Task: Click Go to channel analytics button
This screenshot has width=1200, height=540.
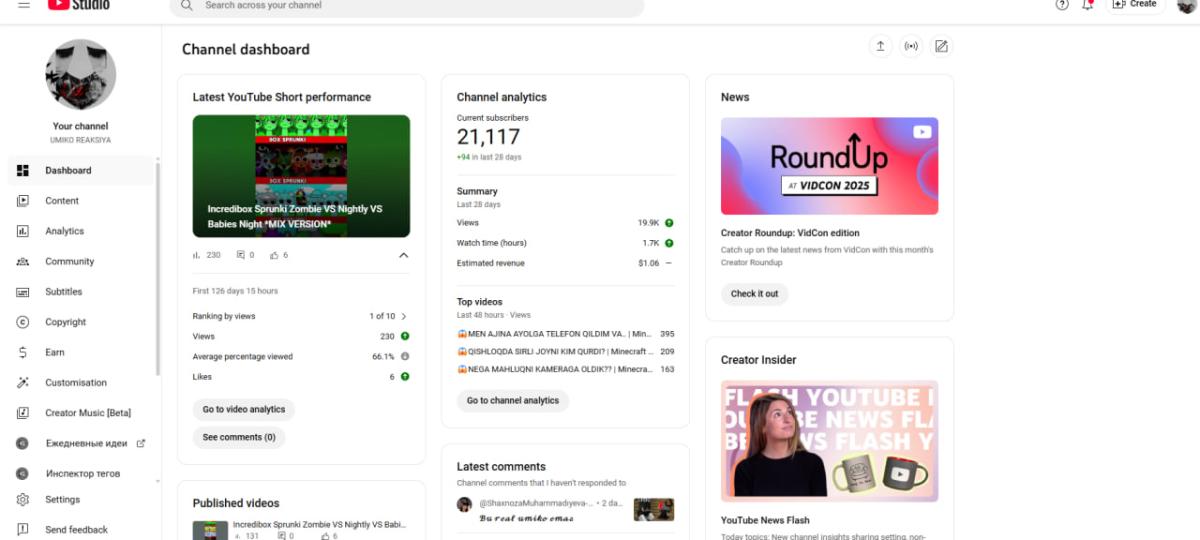Action: (x=513, y=400)
